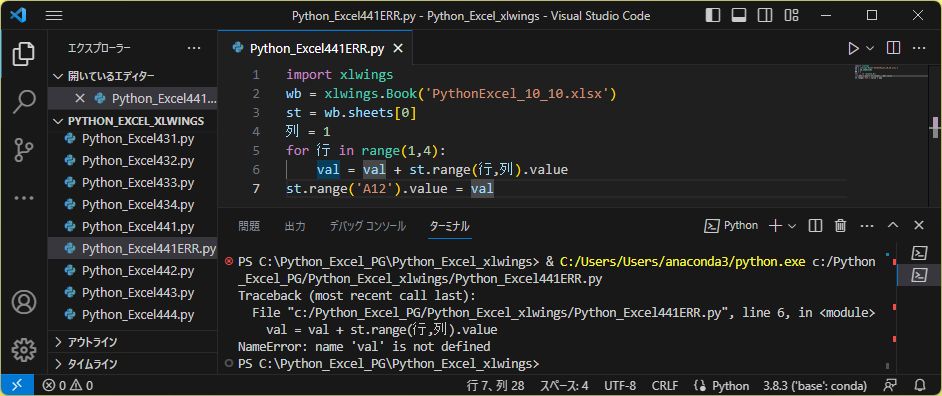Change language mode via Python status item
This screenshot has width=942, height=396.
pyautogui.click(x=722, y=386)
